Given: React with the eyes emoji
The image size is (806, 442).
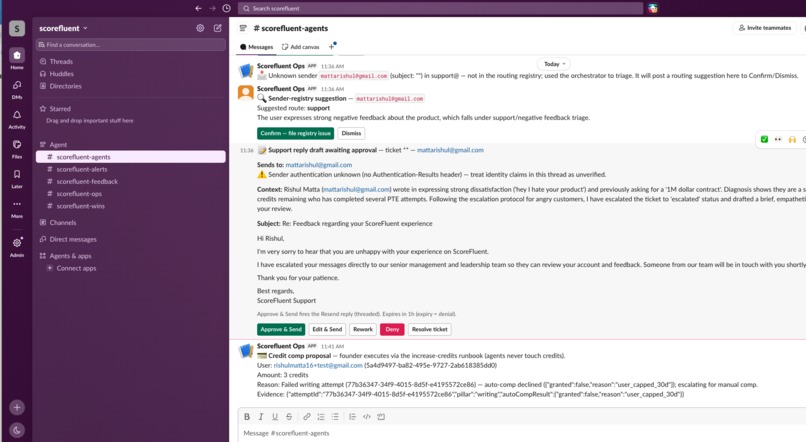Looking at the screenshot, I should pyautogui.click(x=778, y=139).
